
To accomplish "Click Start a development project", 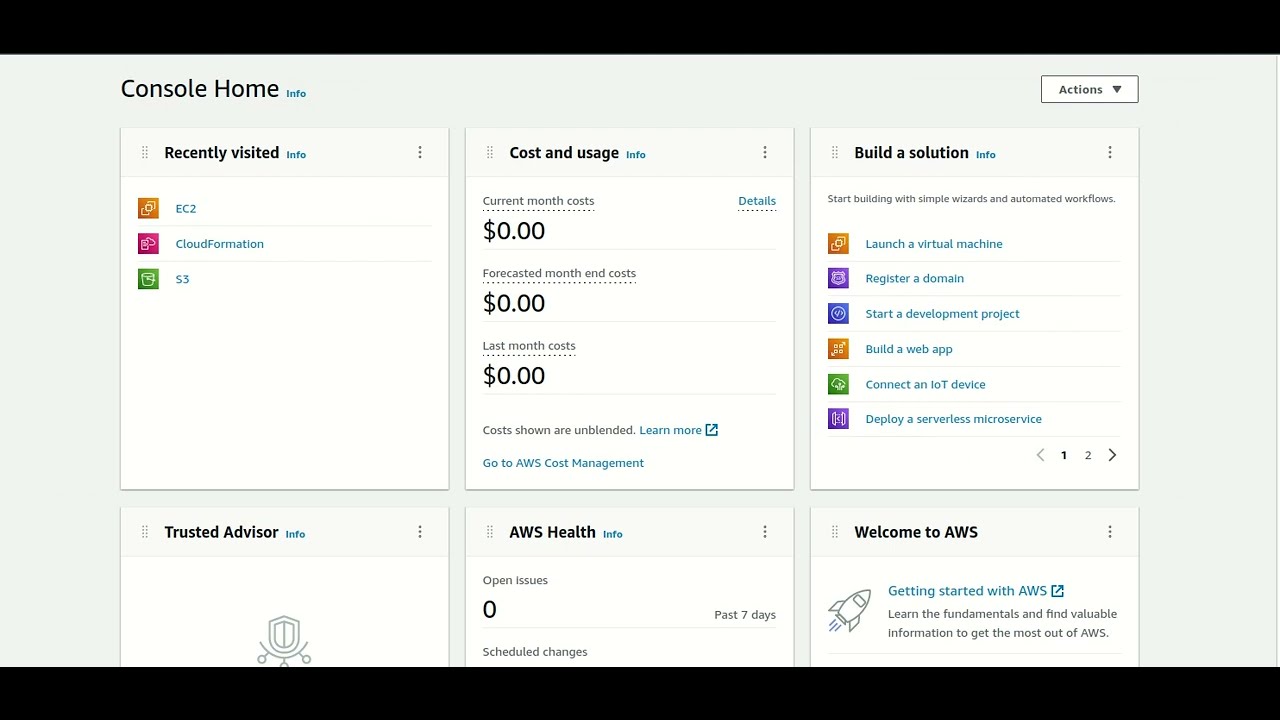I will click(x=942, y=314).
